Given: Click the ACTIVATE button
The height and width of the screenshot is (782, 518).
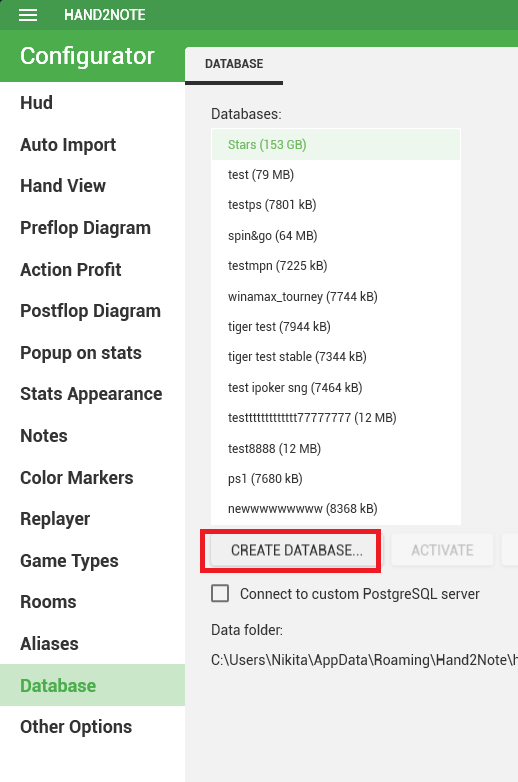Looking at the screenshot, I should [442, 550].
